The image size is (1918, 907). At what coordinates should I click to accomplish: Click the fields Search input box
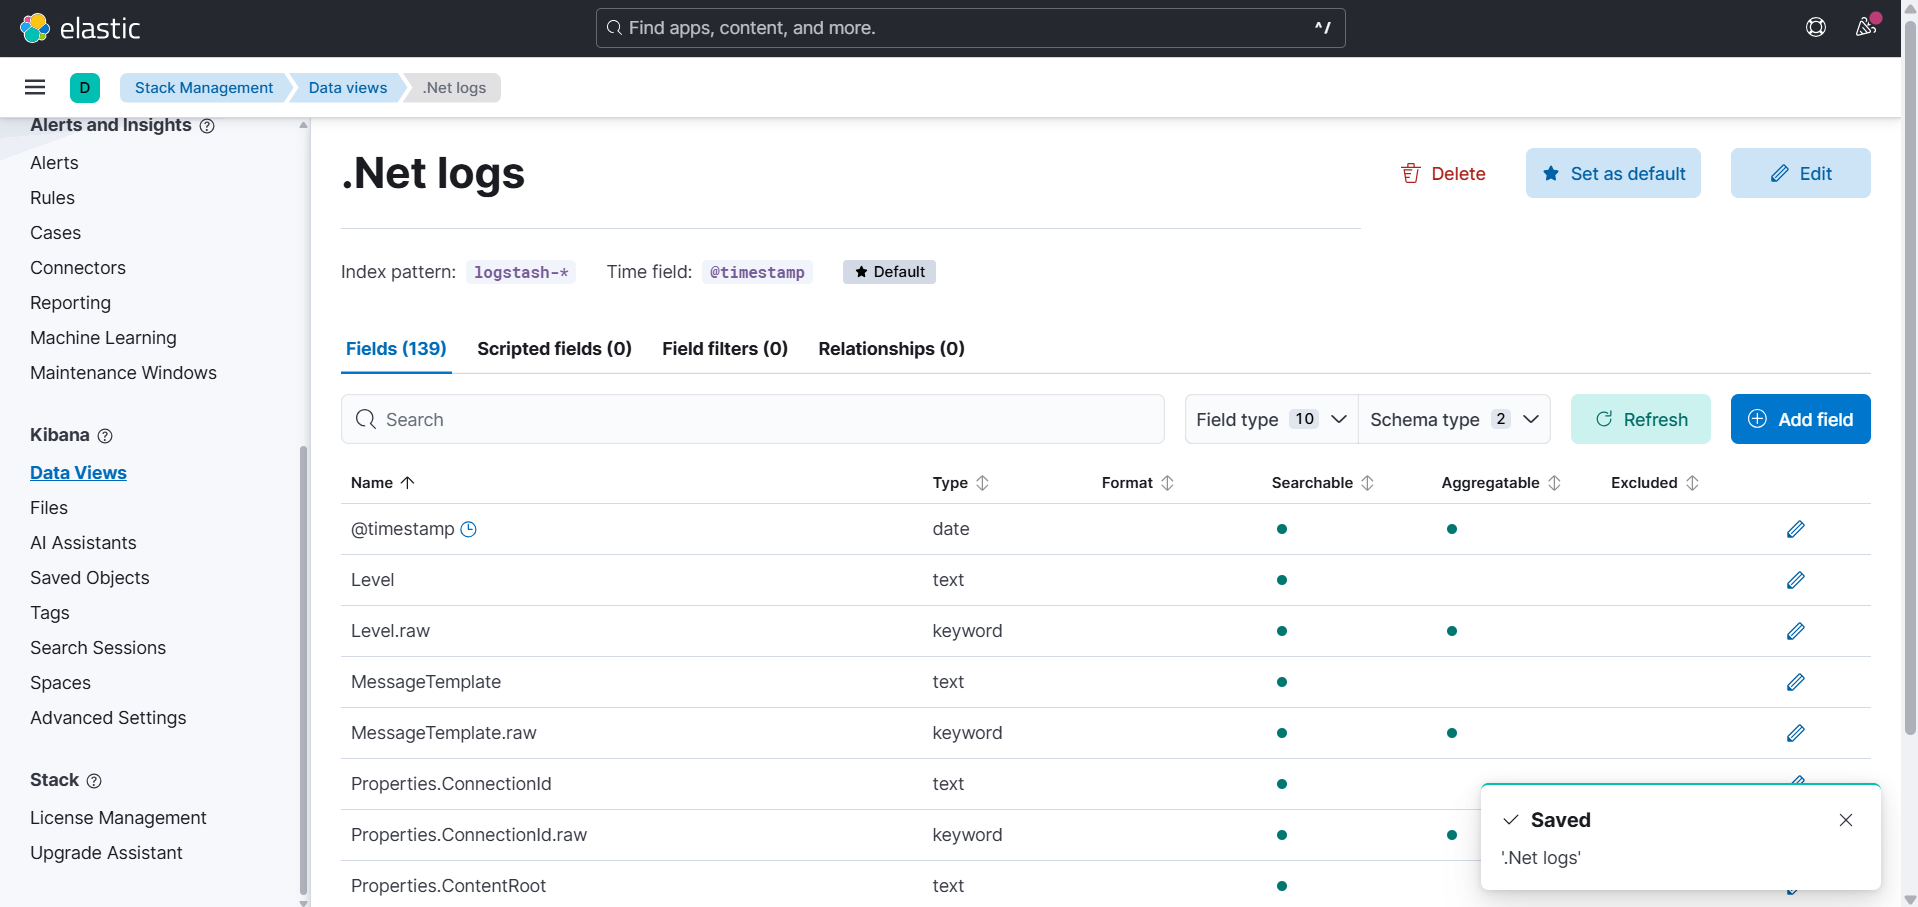tap(752, 419)
